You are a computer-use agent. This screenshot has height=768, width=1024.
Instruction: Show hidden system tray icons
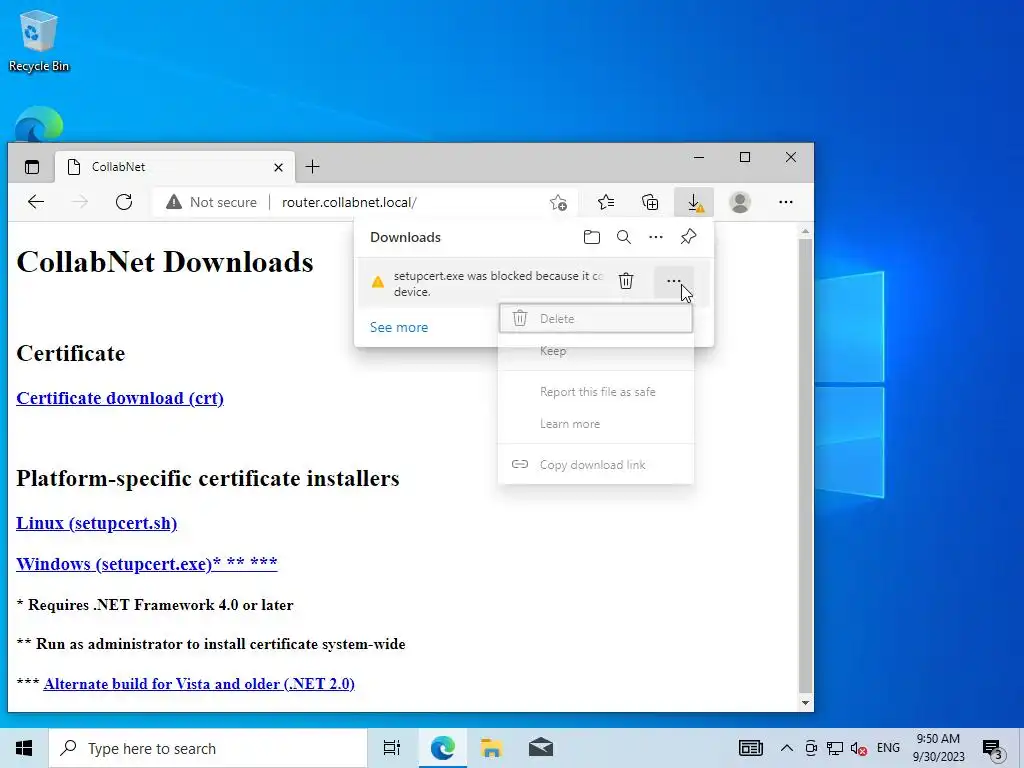(787, 748)
